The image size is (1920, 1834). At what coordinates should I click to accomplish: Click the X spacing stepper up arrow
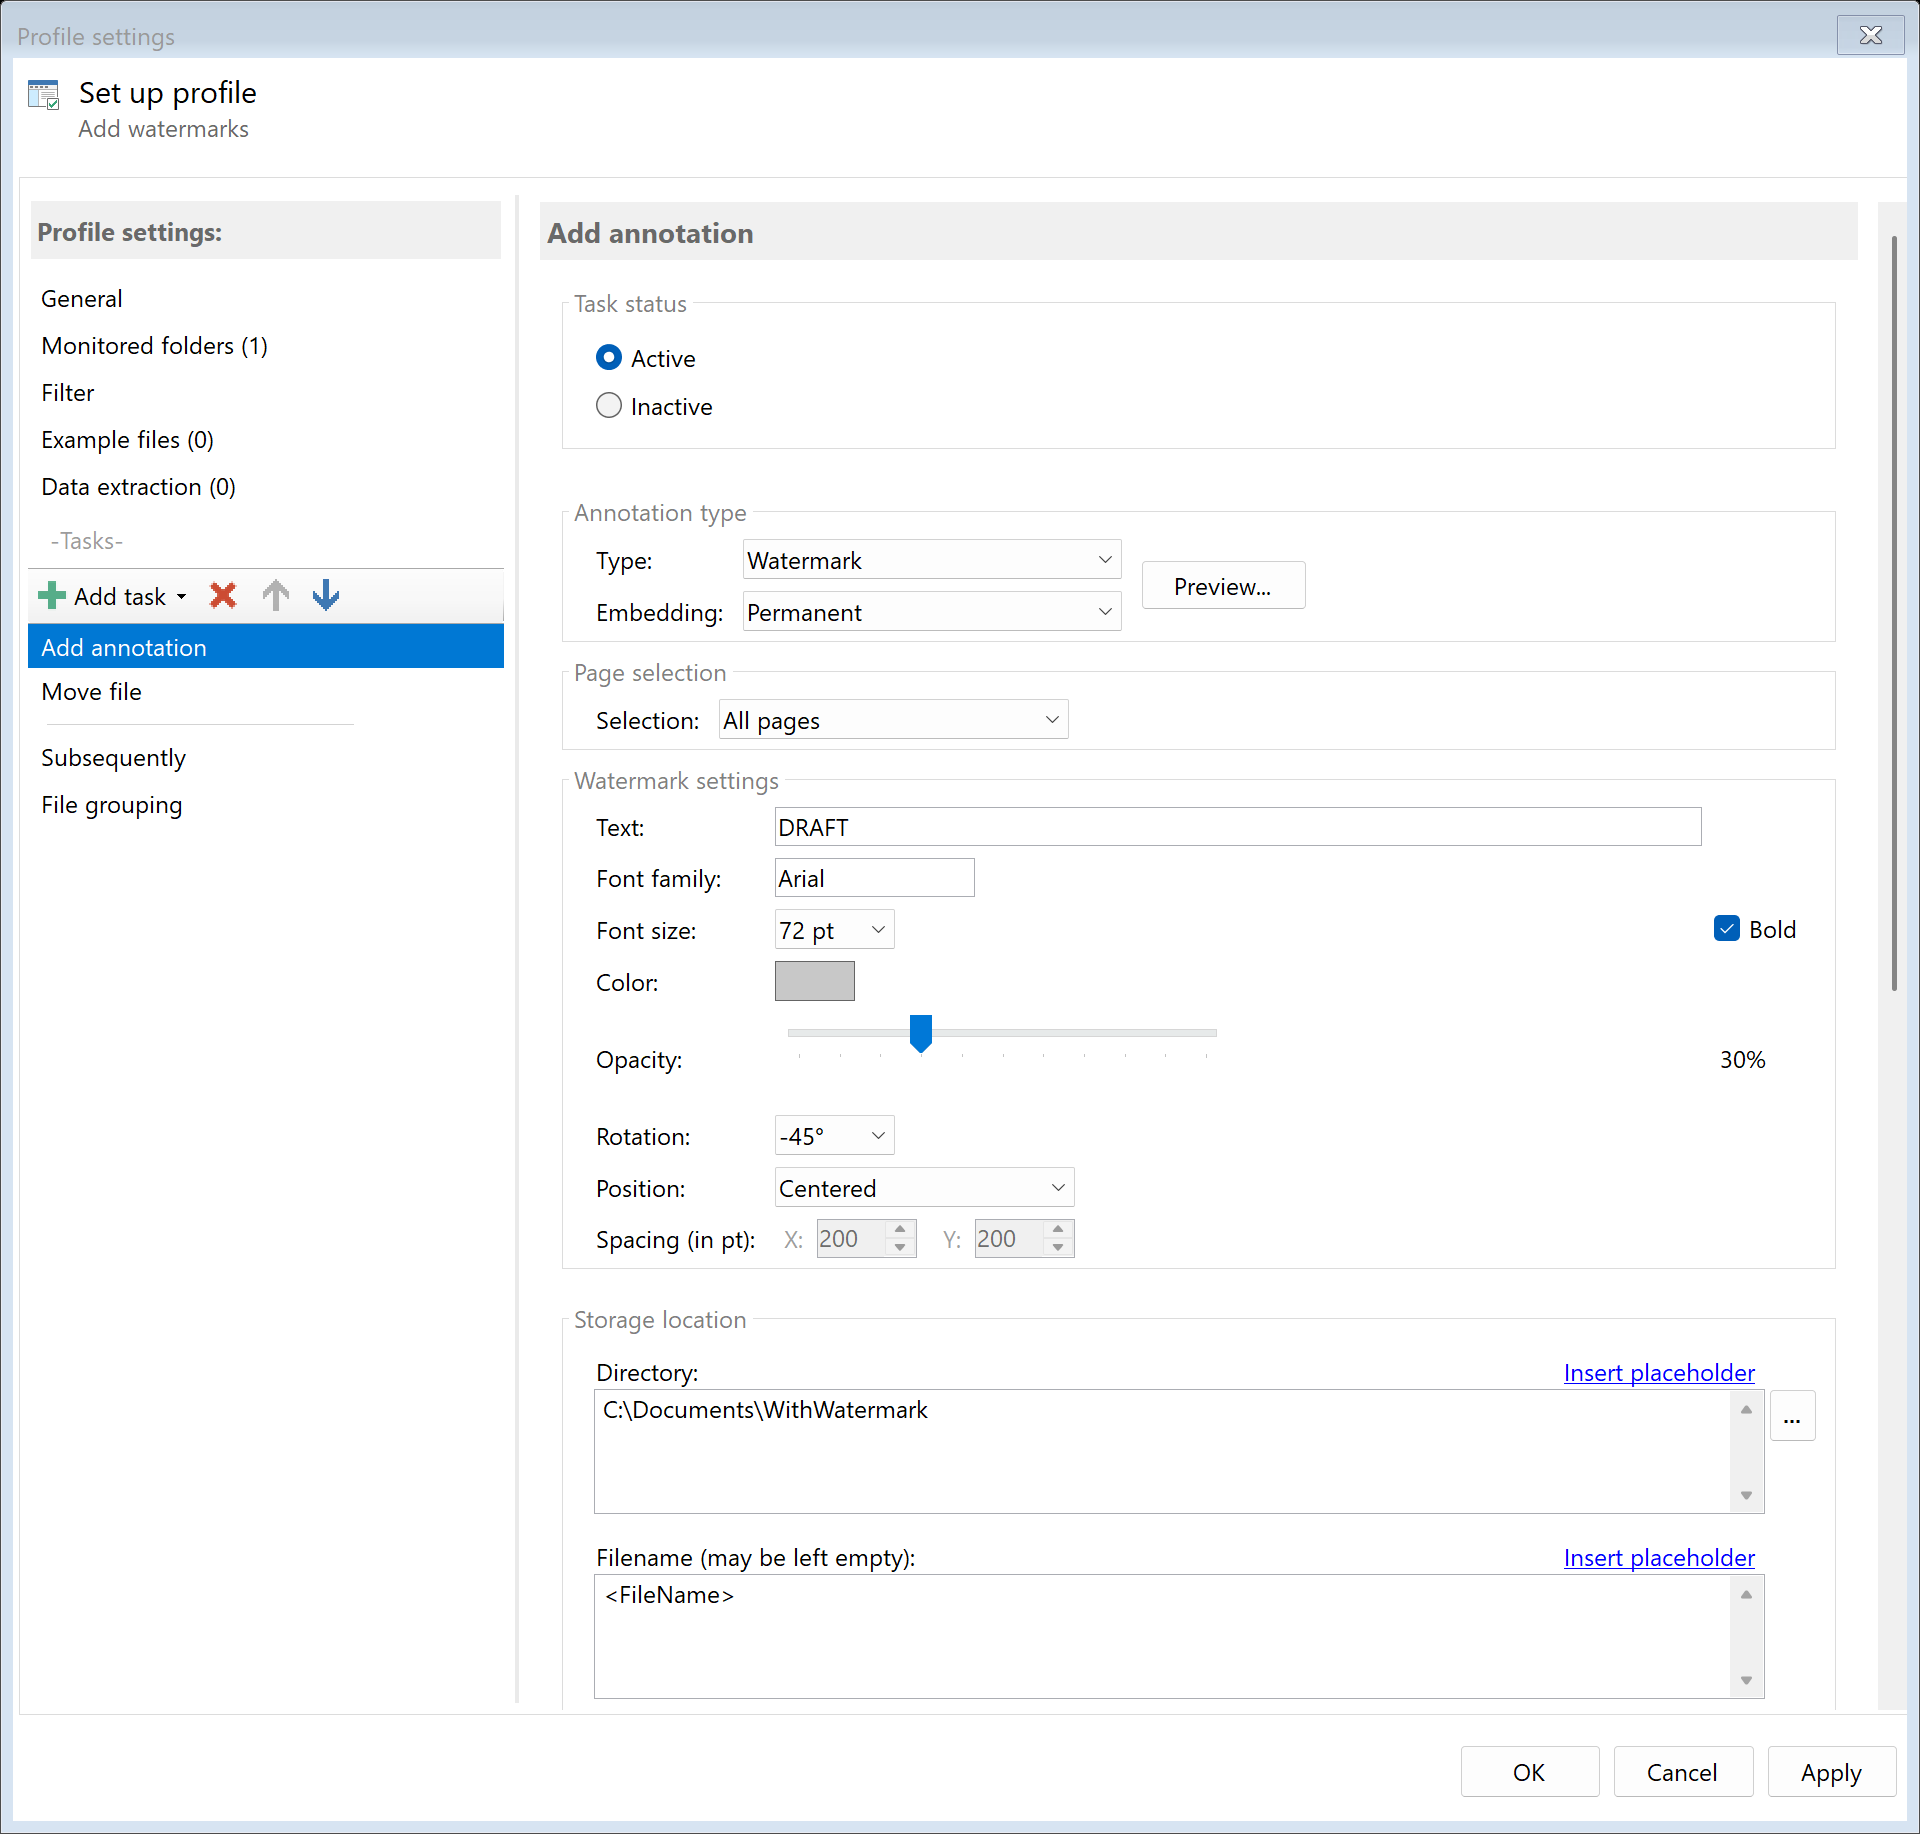tap(899, 1230)
